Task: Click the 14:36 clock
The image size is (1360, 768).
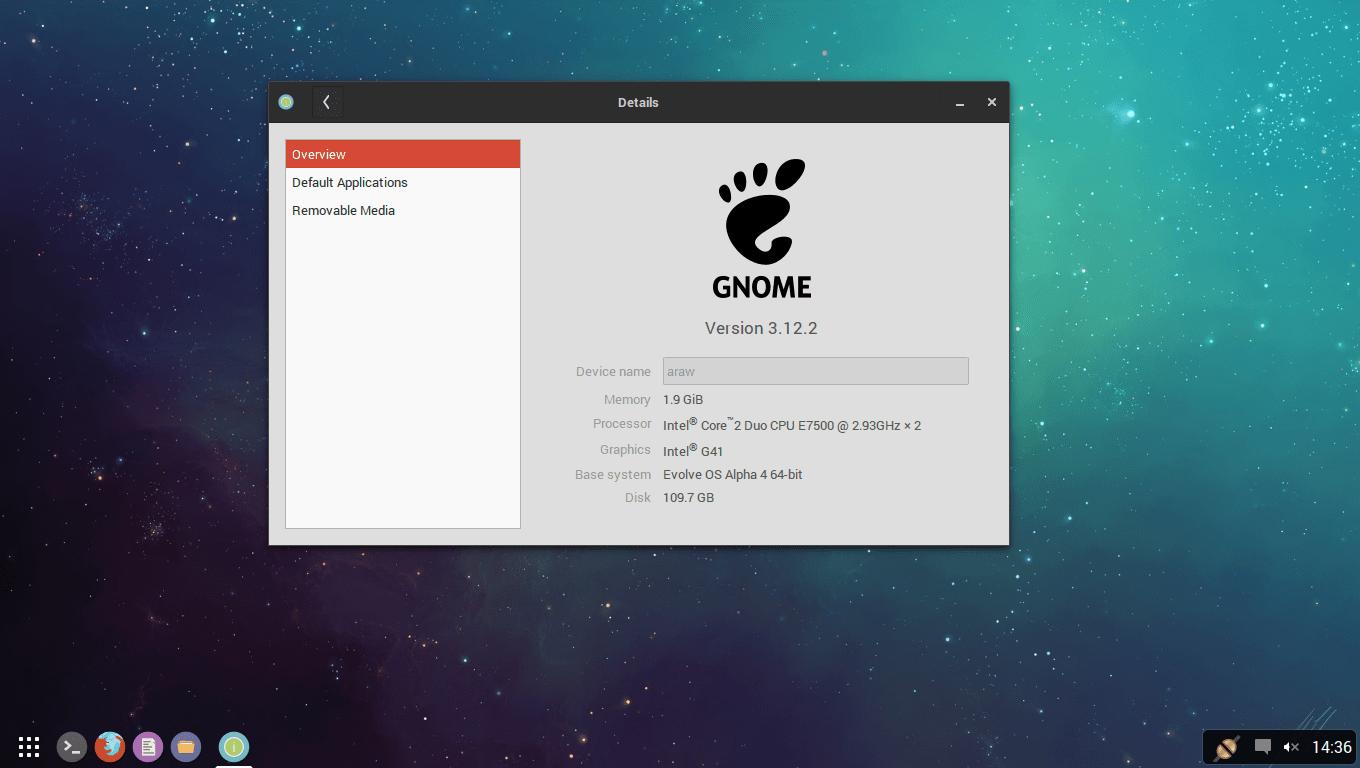Action: (1332, 747)
